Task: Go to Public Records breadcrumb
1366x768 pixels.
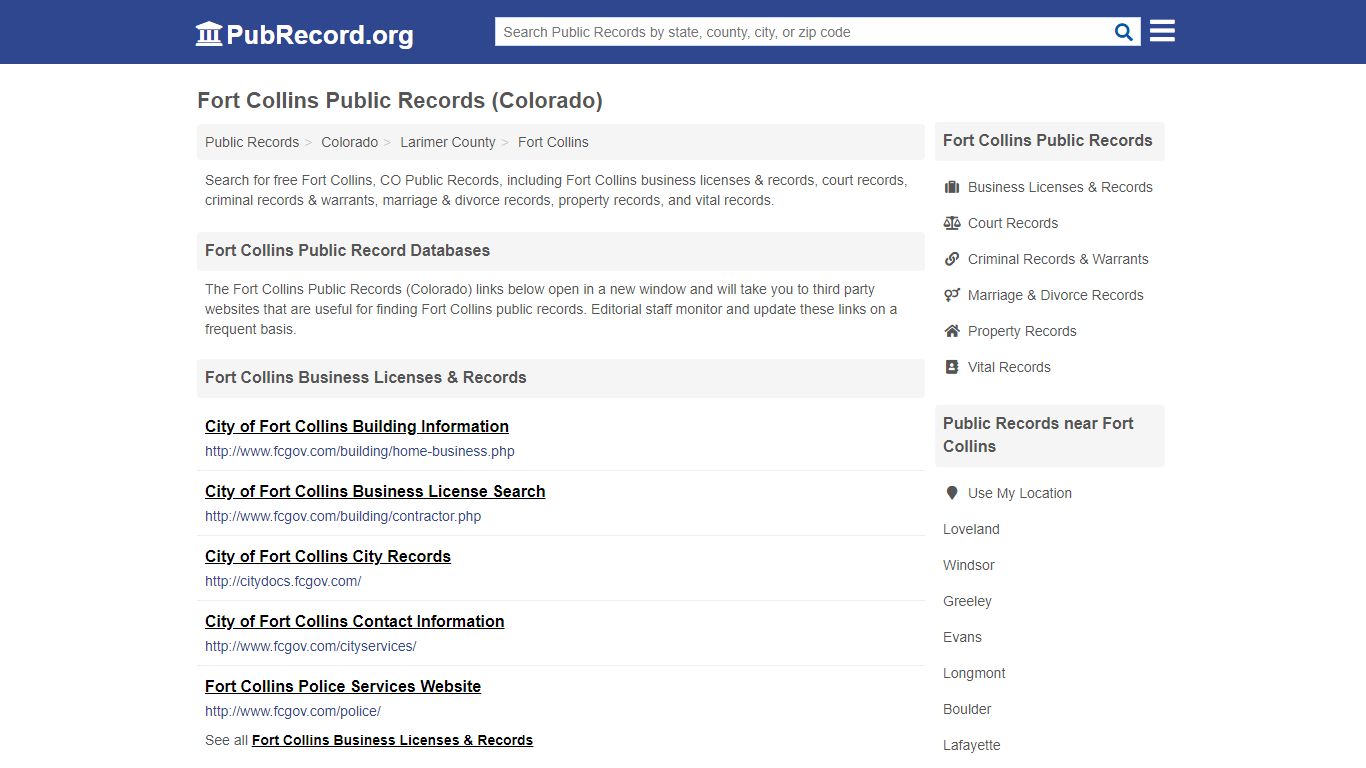Action: pos(252,142)
